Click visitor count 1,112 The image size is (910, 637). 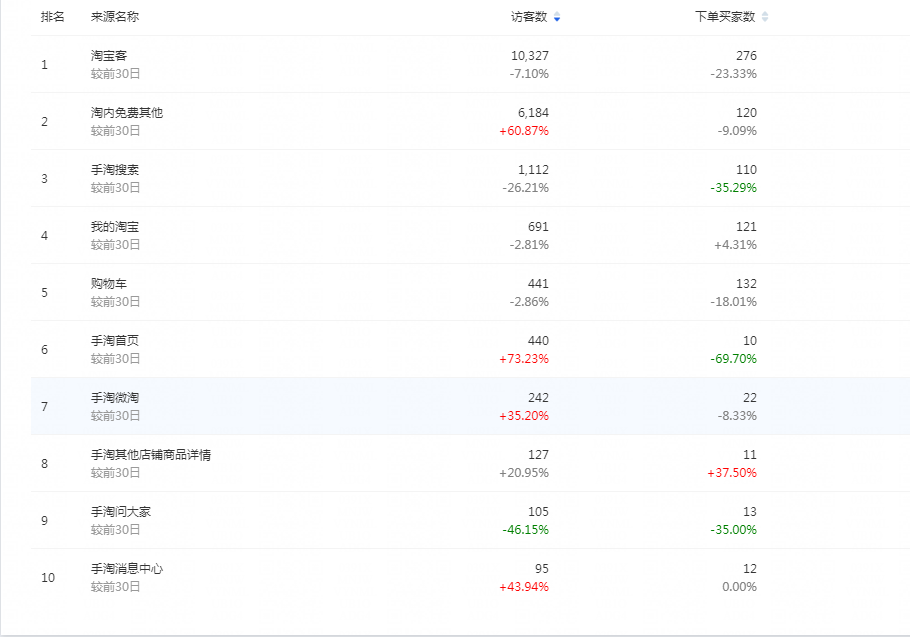[x=533, y=169]
